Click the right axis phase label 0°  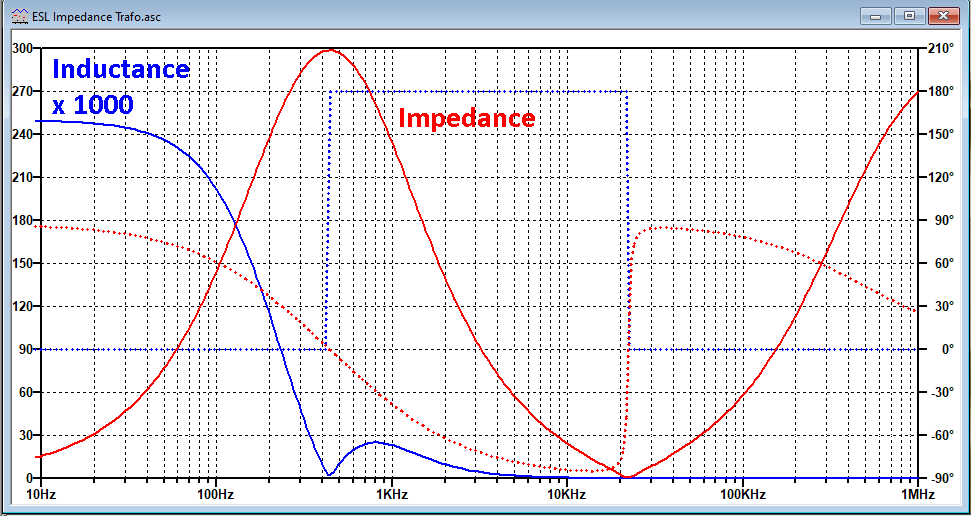[947, 349]
